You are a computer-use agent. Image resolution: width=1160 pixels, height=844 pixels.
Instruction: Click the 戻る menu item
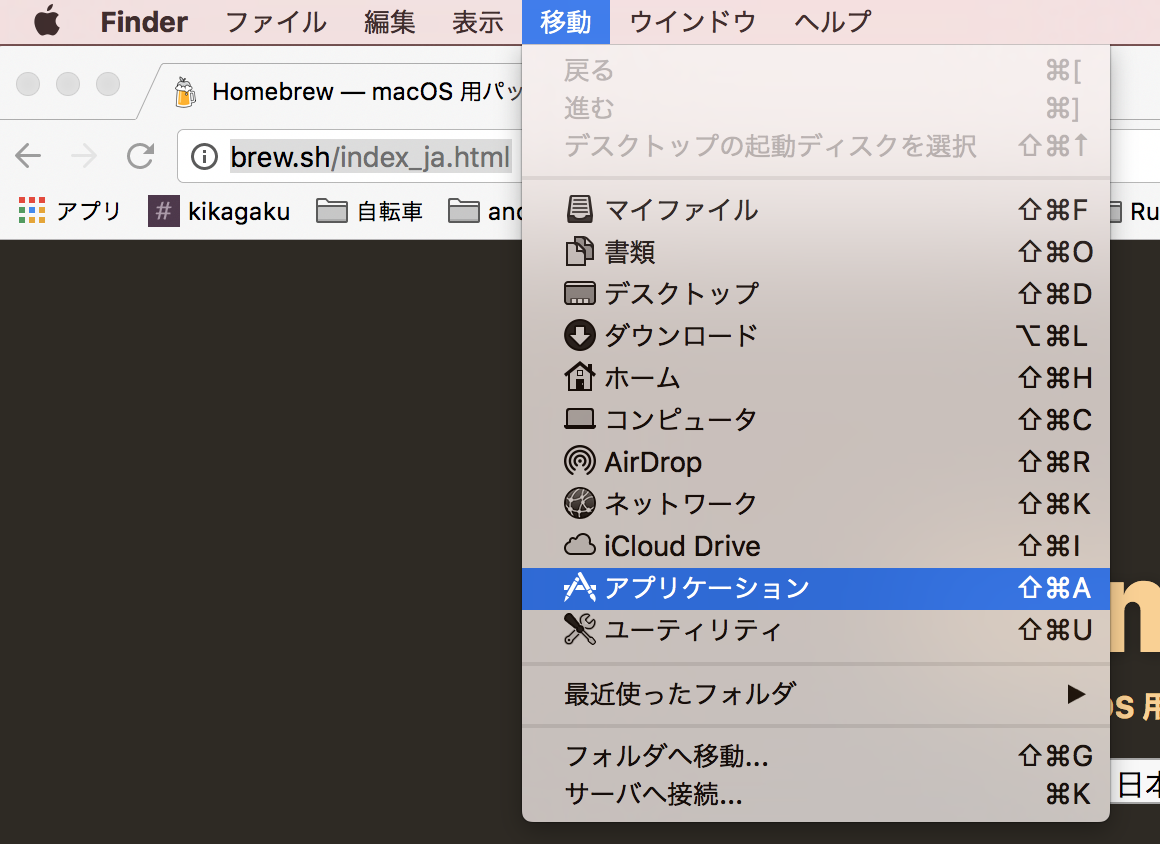(816, 71)
